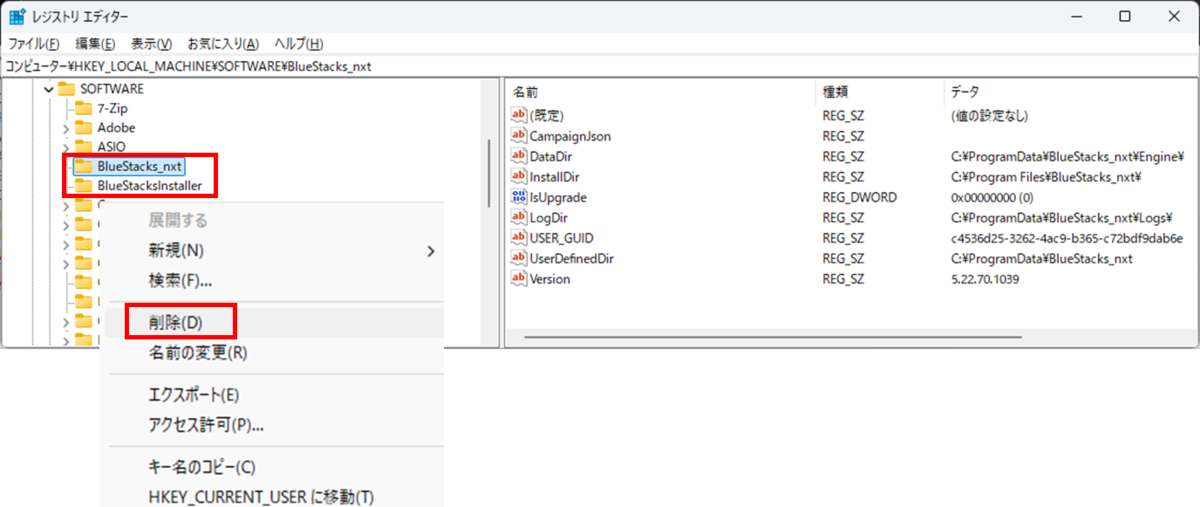Open the お気に入り(A) menu

pyautogui.click(x=223, y=44)
